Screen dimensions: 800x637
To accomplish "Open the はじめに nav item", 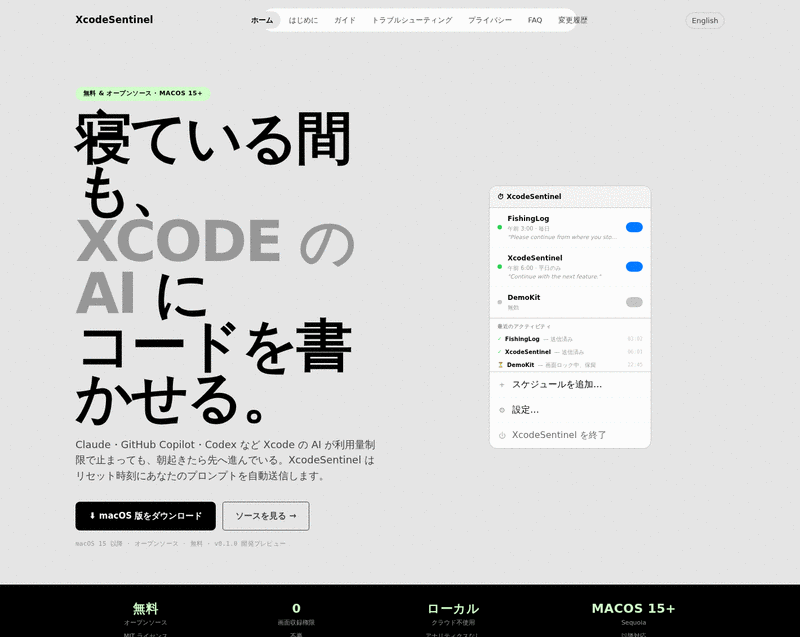I will coord(303,20).
